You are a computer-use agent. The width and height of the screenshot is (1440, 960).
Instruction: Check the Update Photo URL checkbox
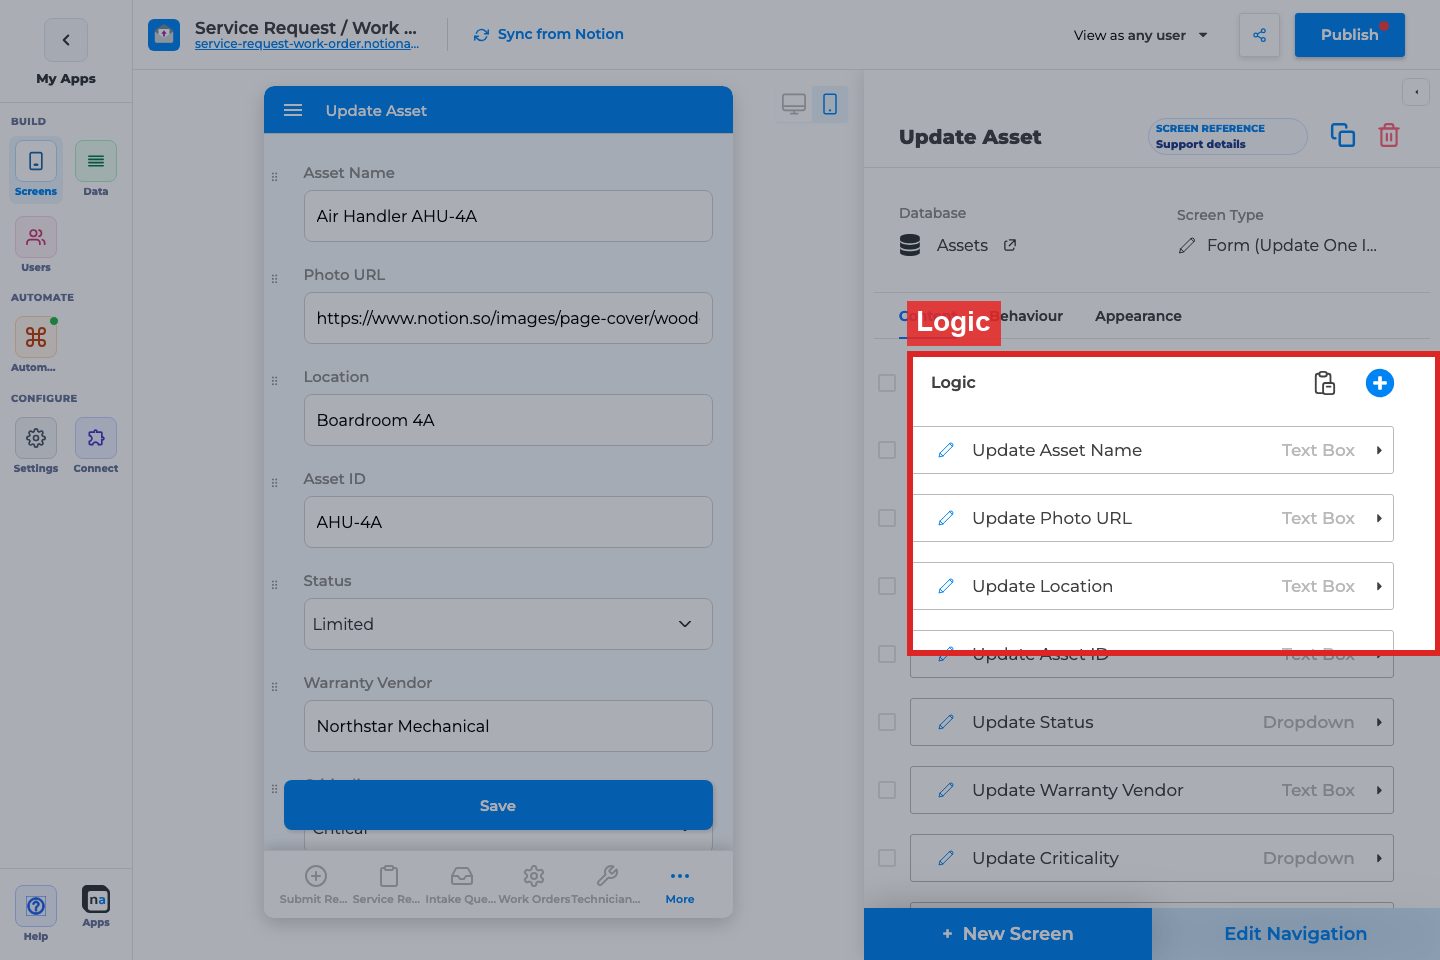tap(887, 518)
